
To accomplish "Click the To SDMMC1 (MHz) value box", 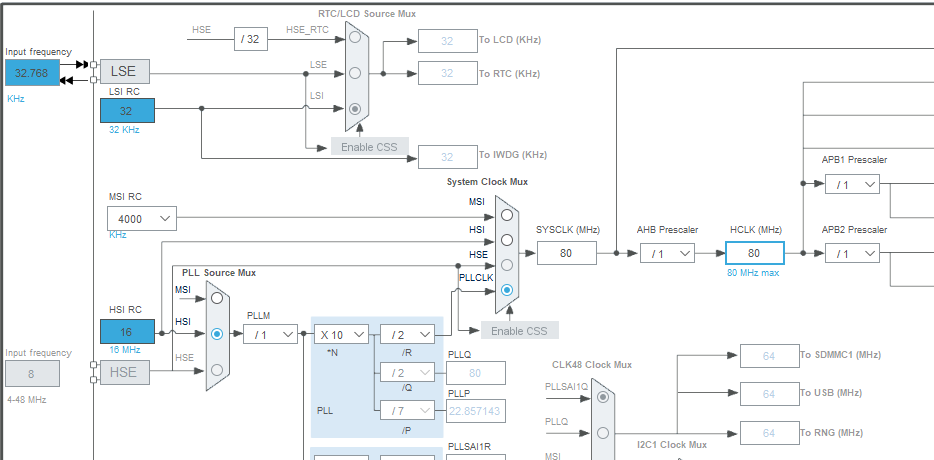I will tap(770, 356).
